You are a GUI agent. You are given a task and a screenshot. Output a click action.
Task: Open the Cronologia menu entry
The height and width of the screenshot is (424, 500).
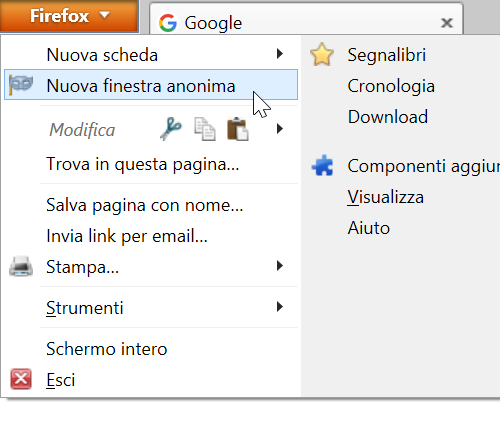point(391,86)
